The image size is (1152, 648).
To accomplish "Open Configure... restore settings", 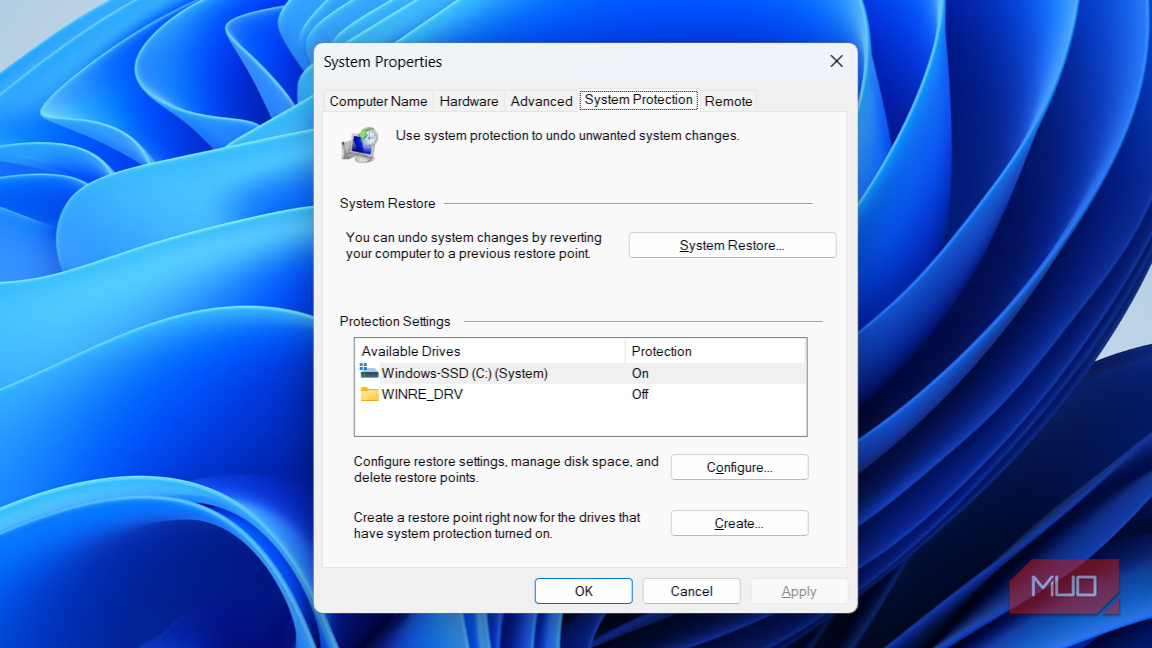I will pyautogui.click(x=739, y=467).
